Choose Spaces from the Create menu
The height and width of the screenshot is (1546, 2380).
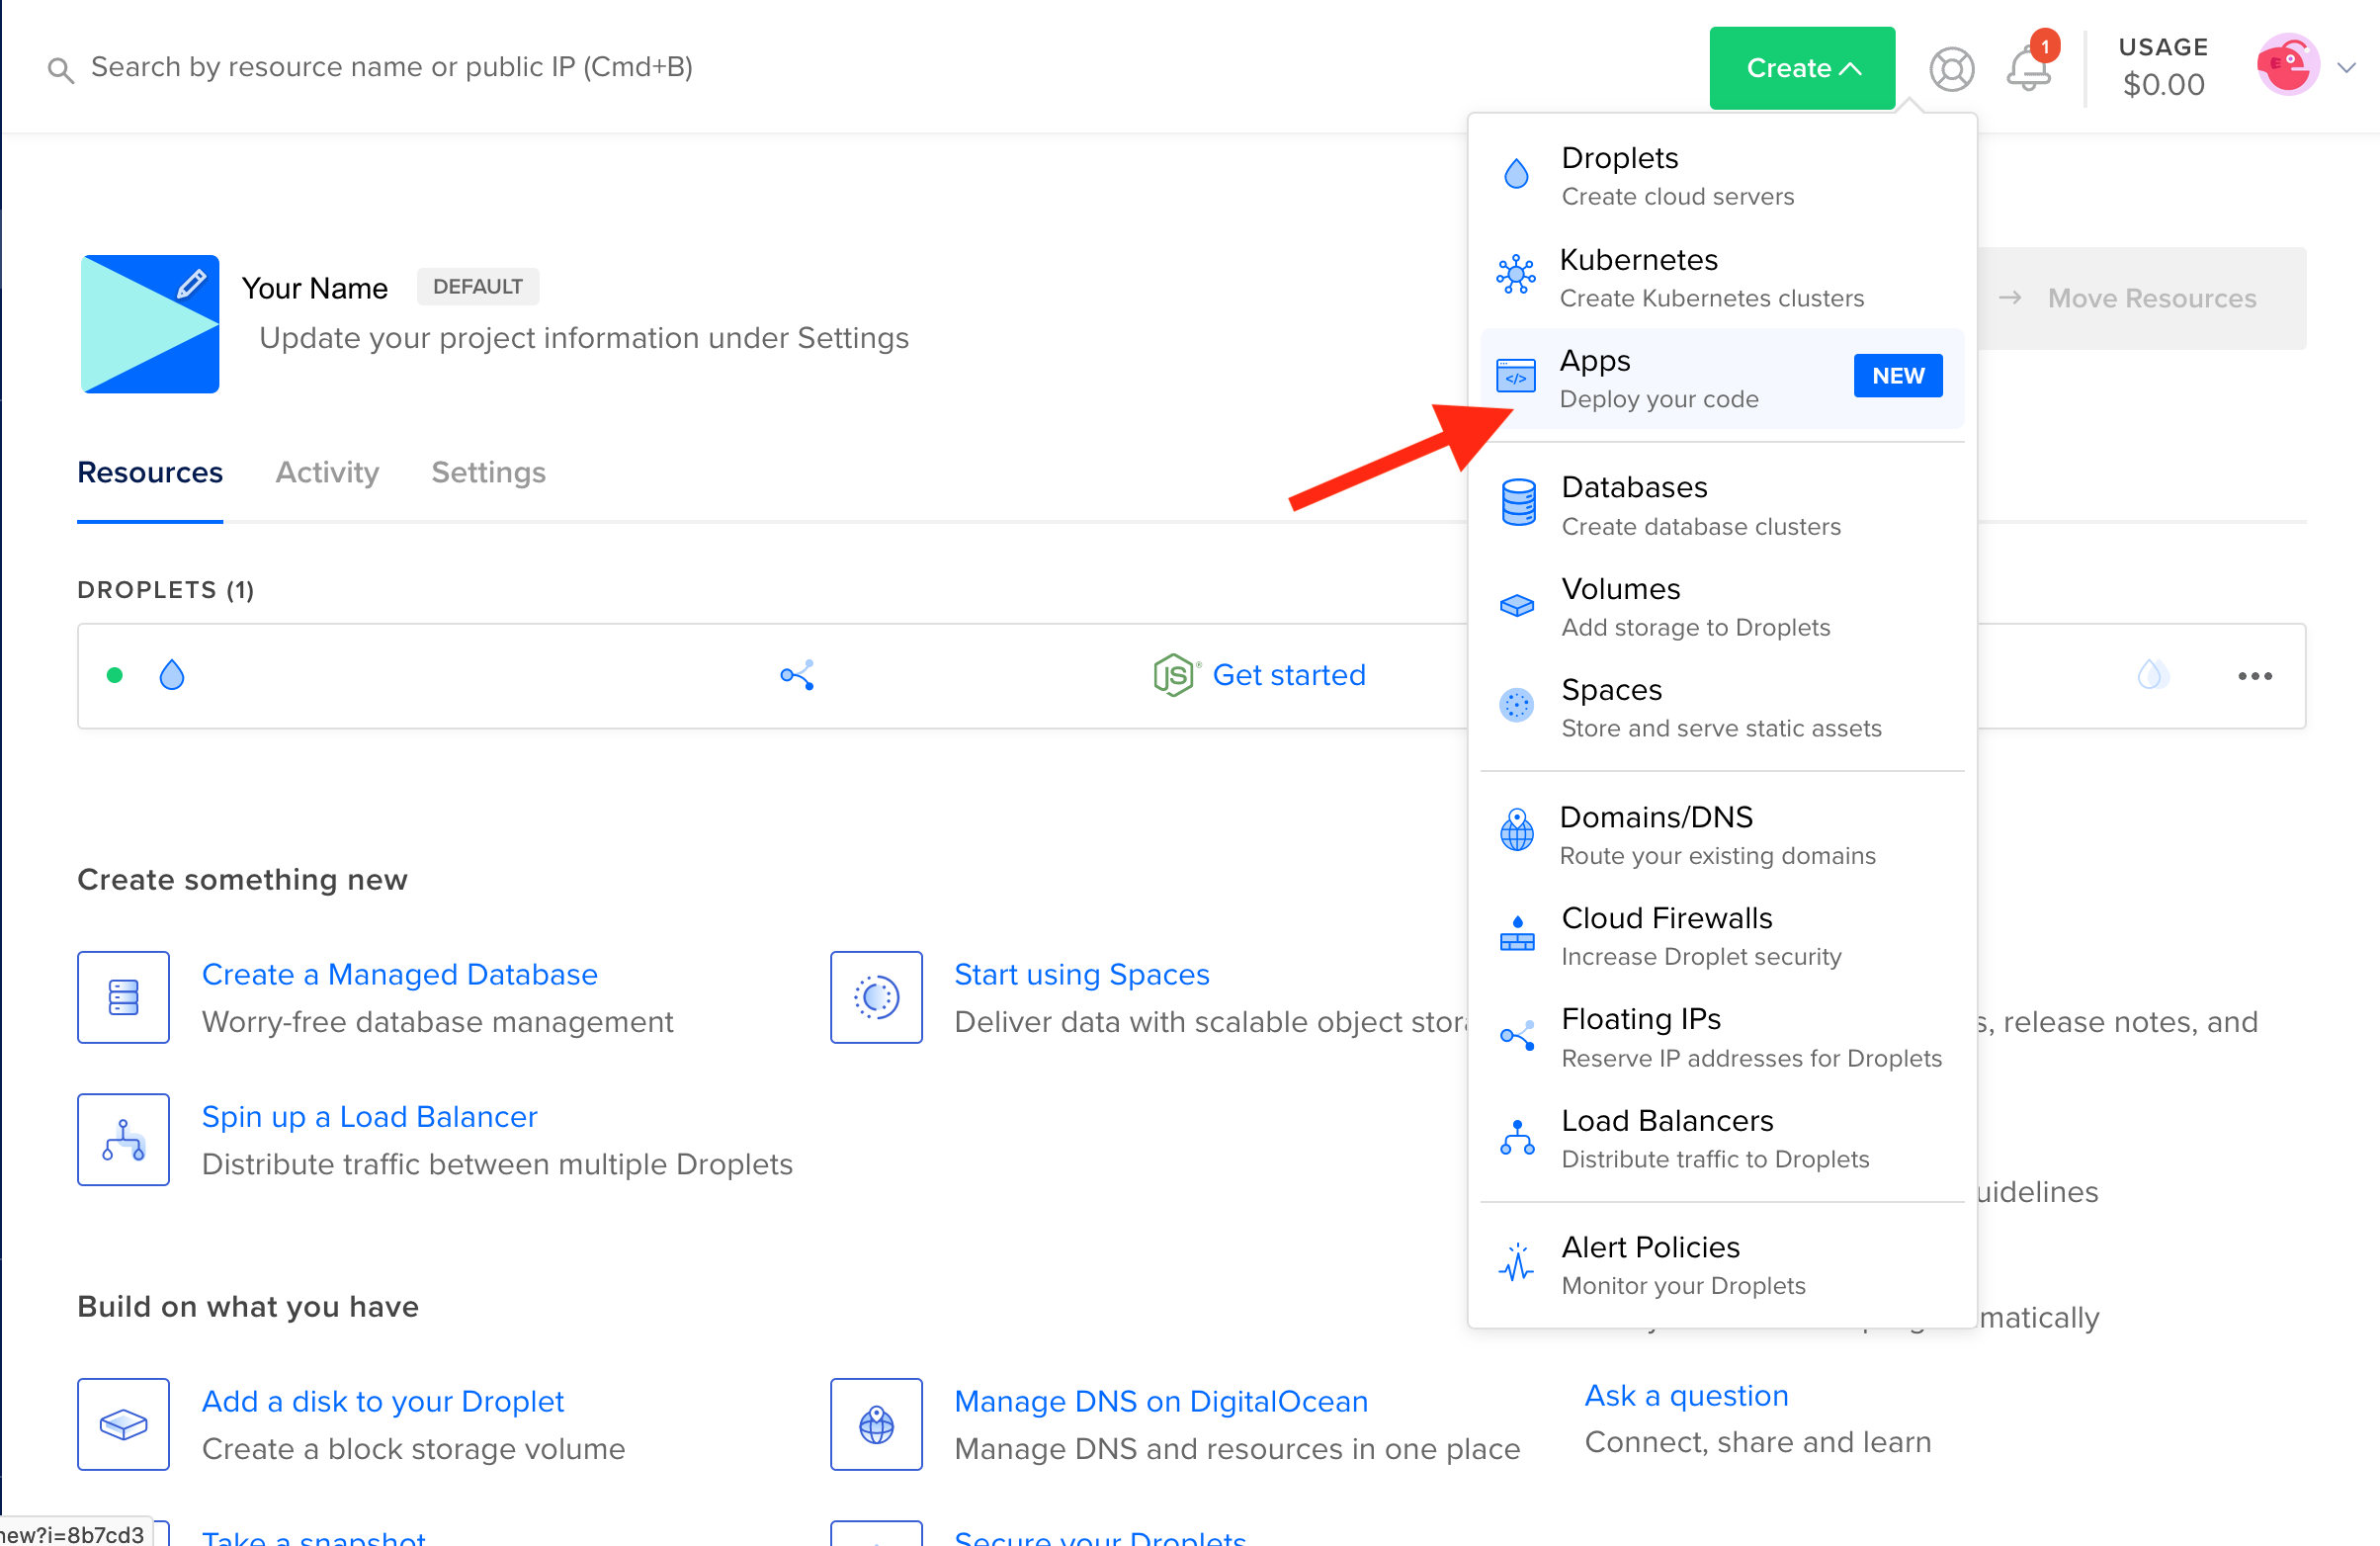pos(1722,708)
